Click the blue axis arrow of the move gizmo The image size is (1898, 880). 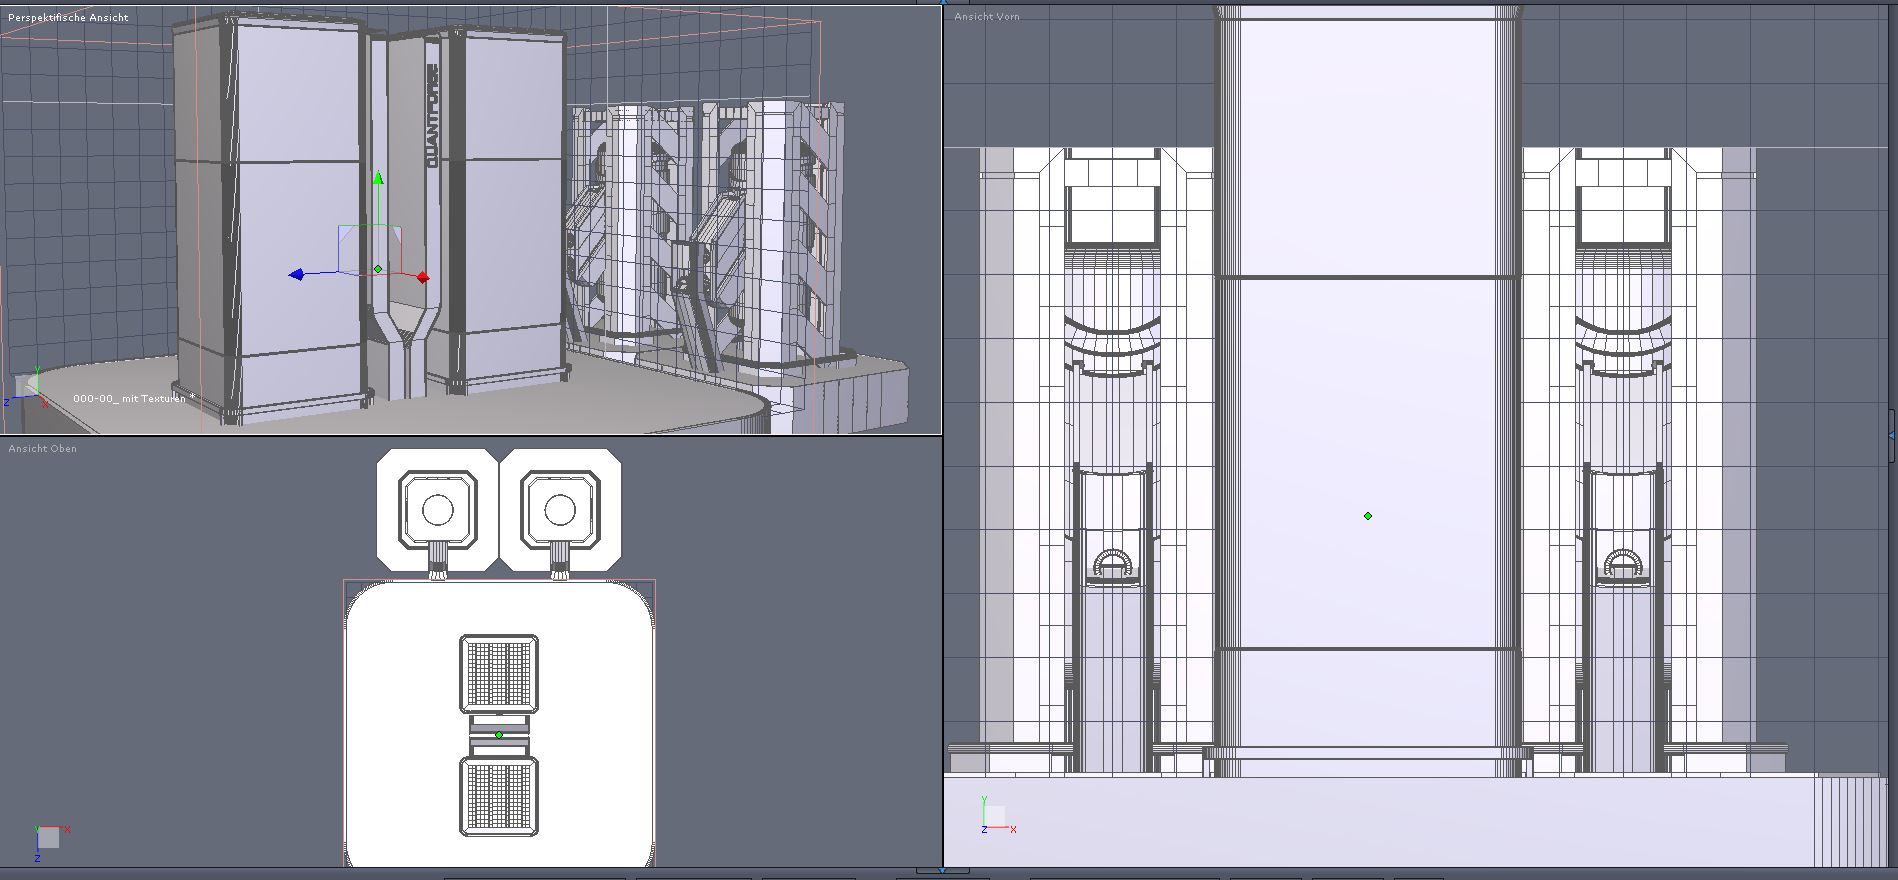click(296, 274)
